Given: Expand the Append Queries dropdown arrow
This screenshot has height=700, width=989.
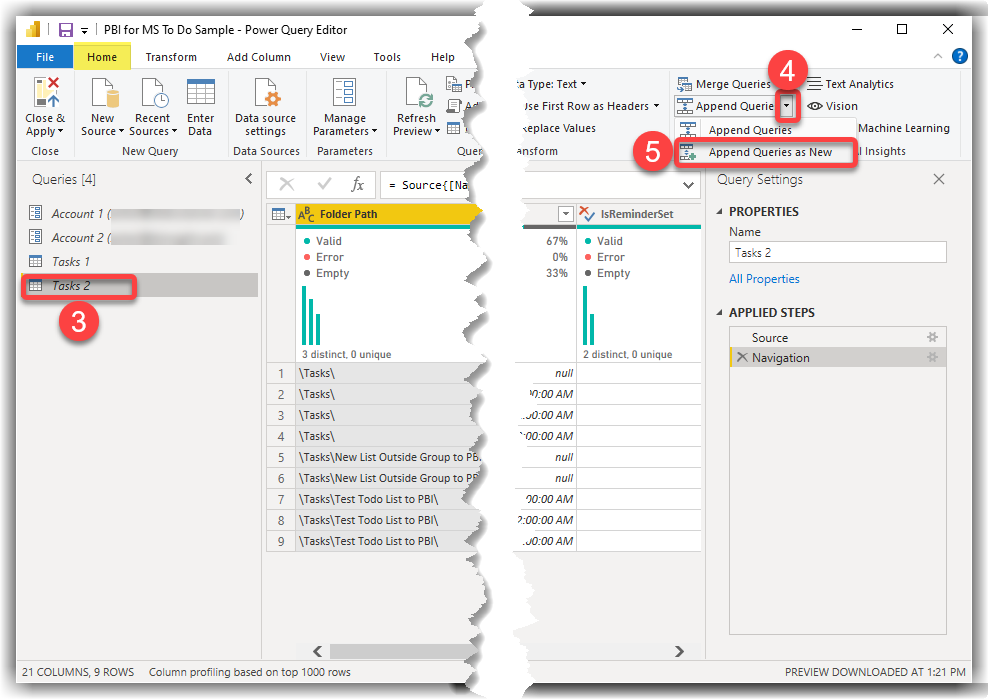Looking at the screenshot, I should (x=787, y=106).
